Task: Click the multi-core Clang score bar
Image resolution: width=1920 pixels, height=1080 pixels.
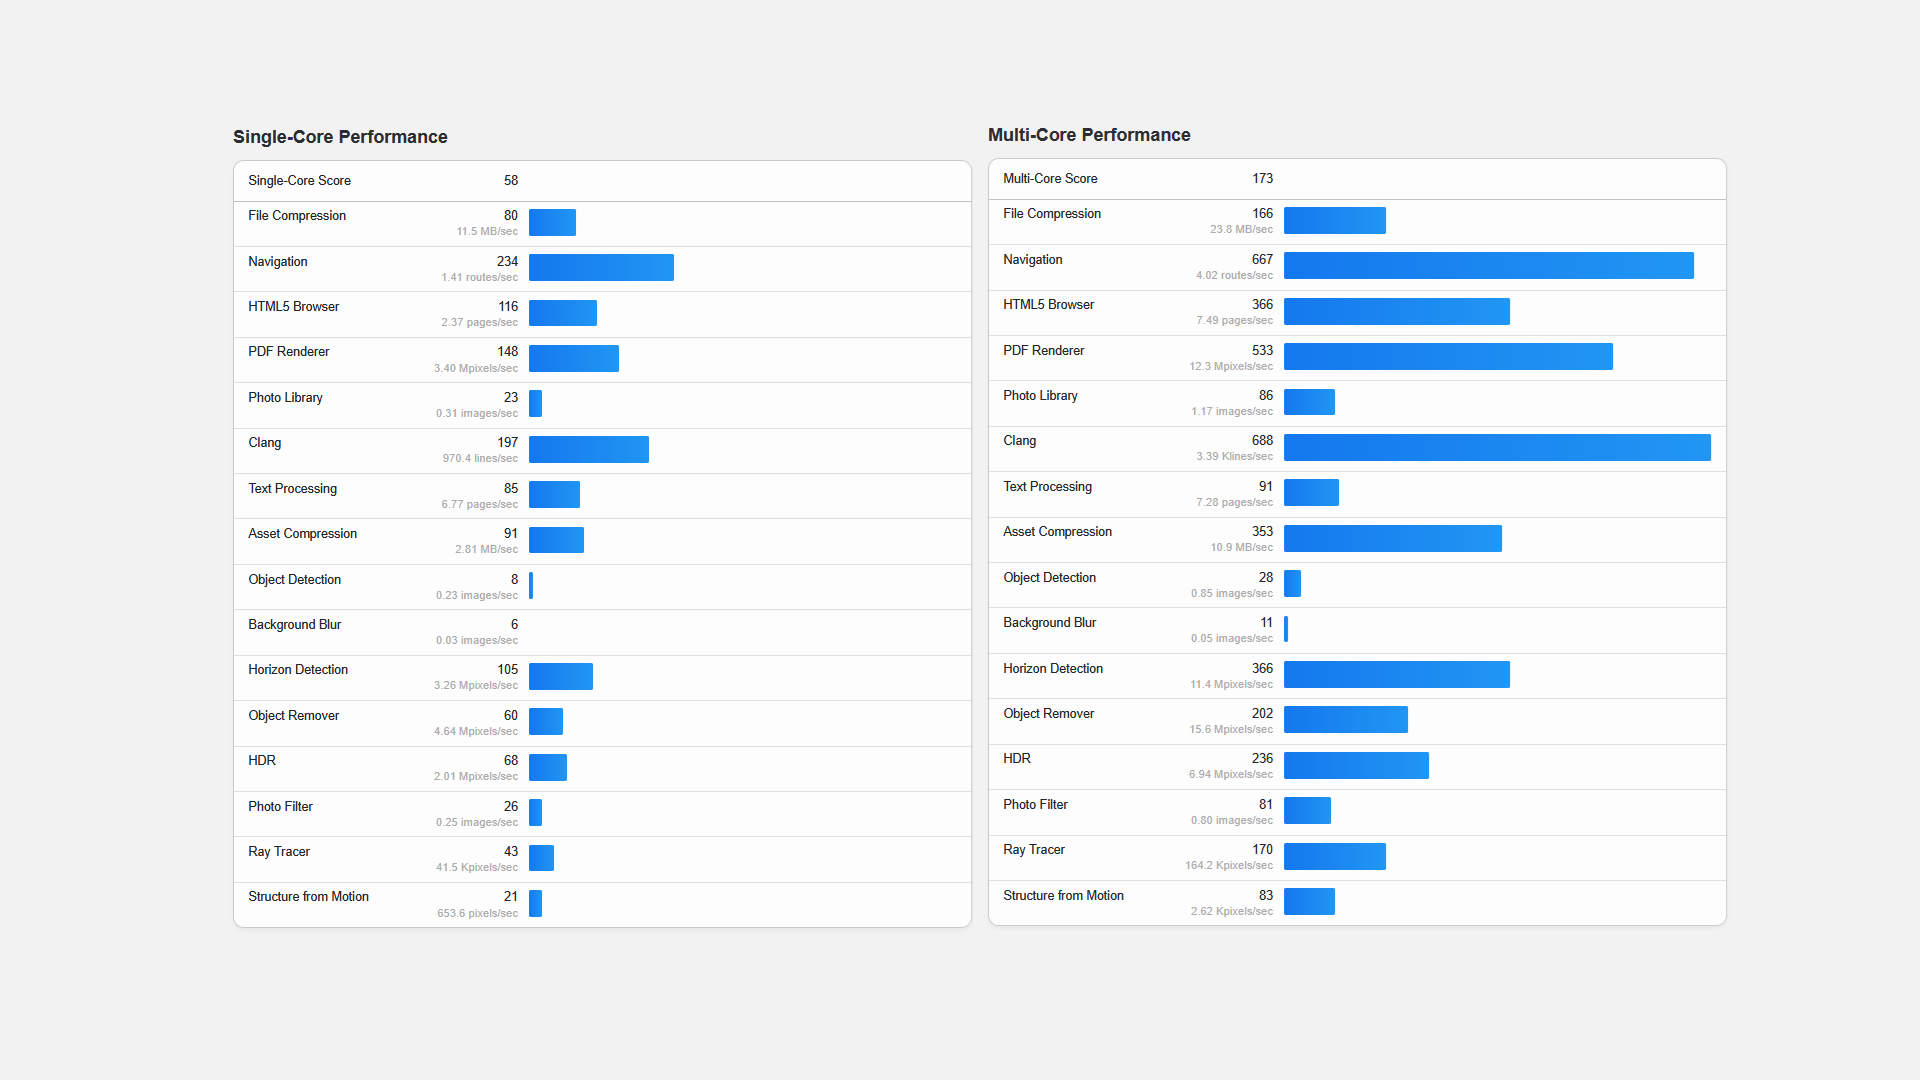Action: (x=1497, y=448)
